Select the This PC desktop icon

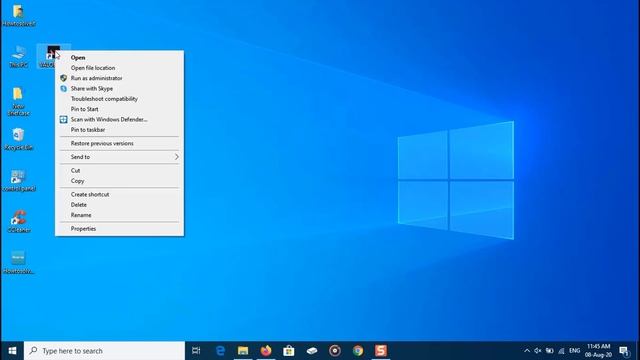click(18, 57)
